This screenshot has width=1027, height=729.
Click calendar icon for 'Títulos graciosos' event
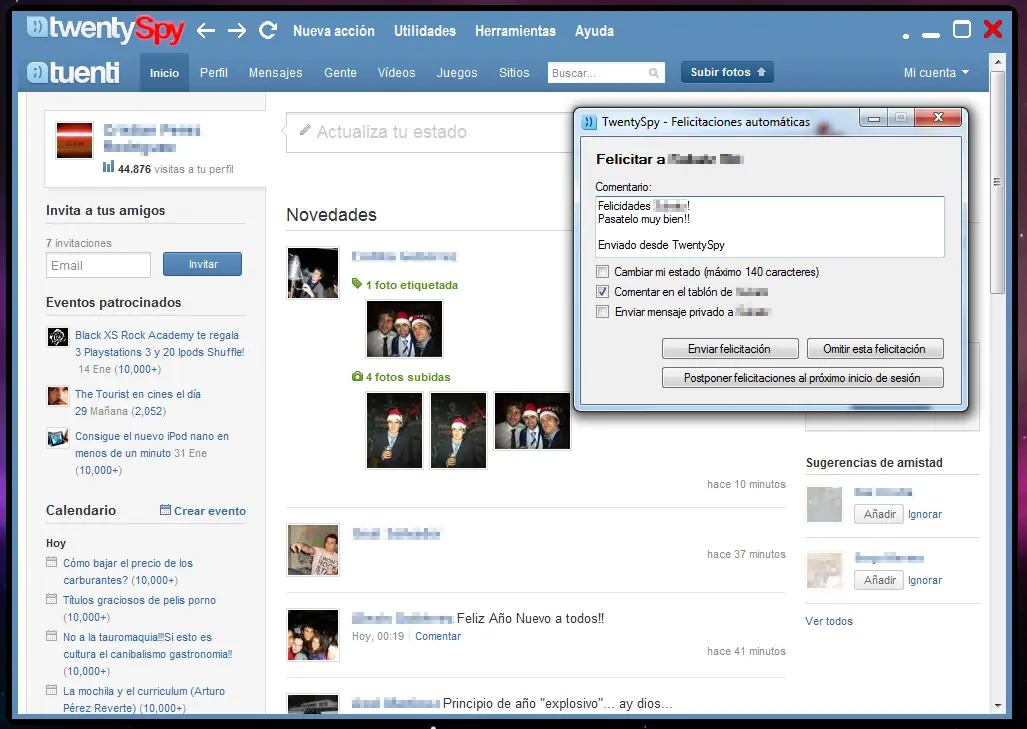pyautogui.click(x=52, y=599)
